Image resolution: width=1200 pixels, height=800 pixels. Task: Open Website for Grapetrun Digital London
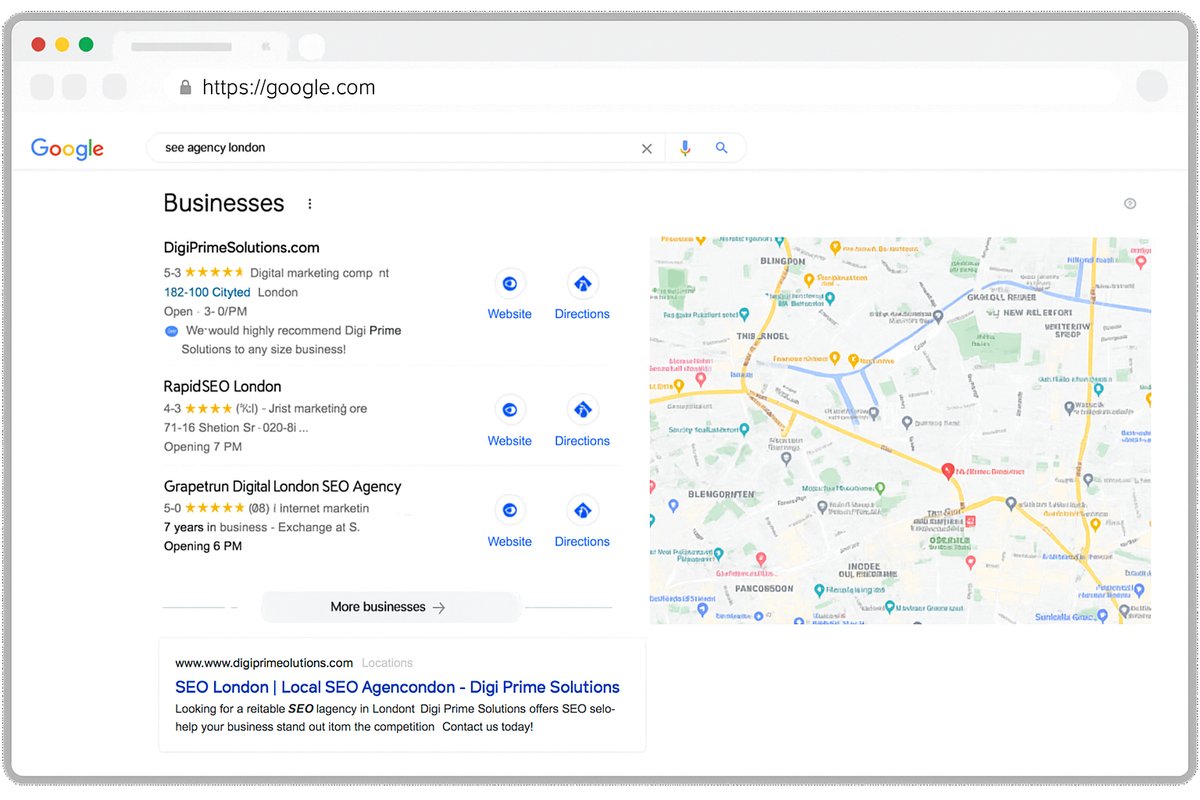510,523
